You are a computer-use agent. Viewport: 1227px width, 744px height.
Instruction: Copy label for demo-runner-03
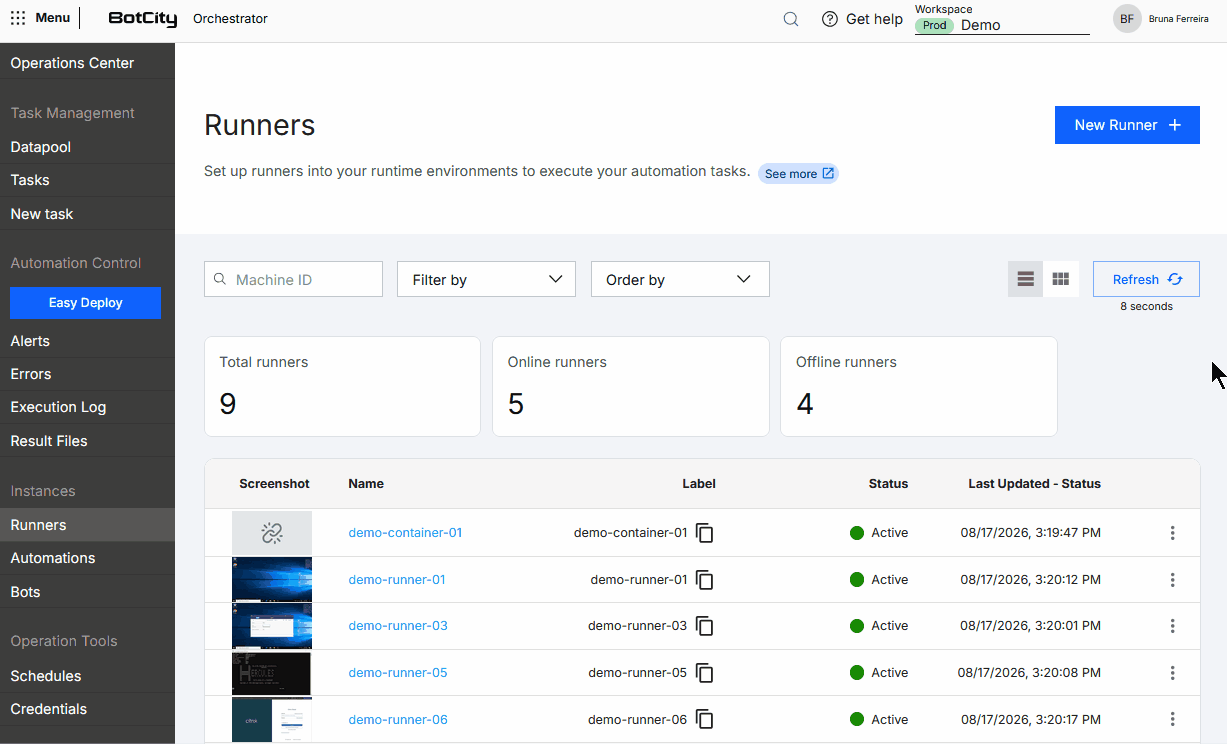click(705, 626)
